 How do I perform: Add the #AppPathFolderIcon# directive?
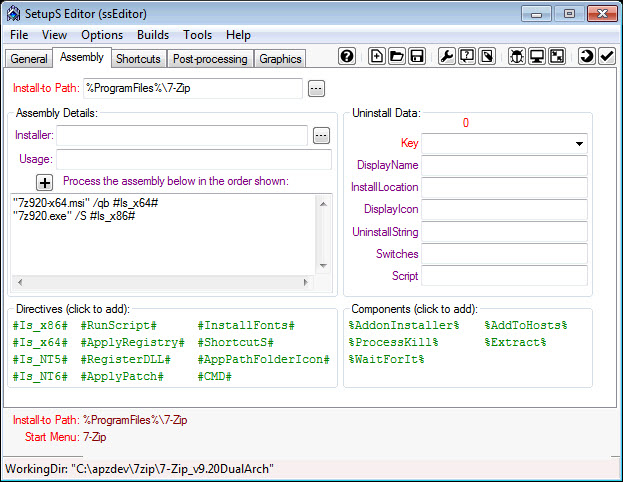point(263,360)
